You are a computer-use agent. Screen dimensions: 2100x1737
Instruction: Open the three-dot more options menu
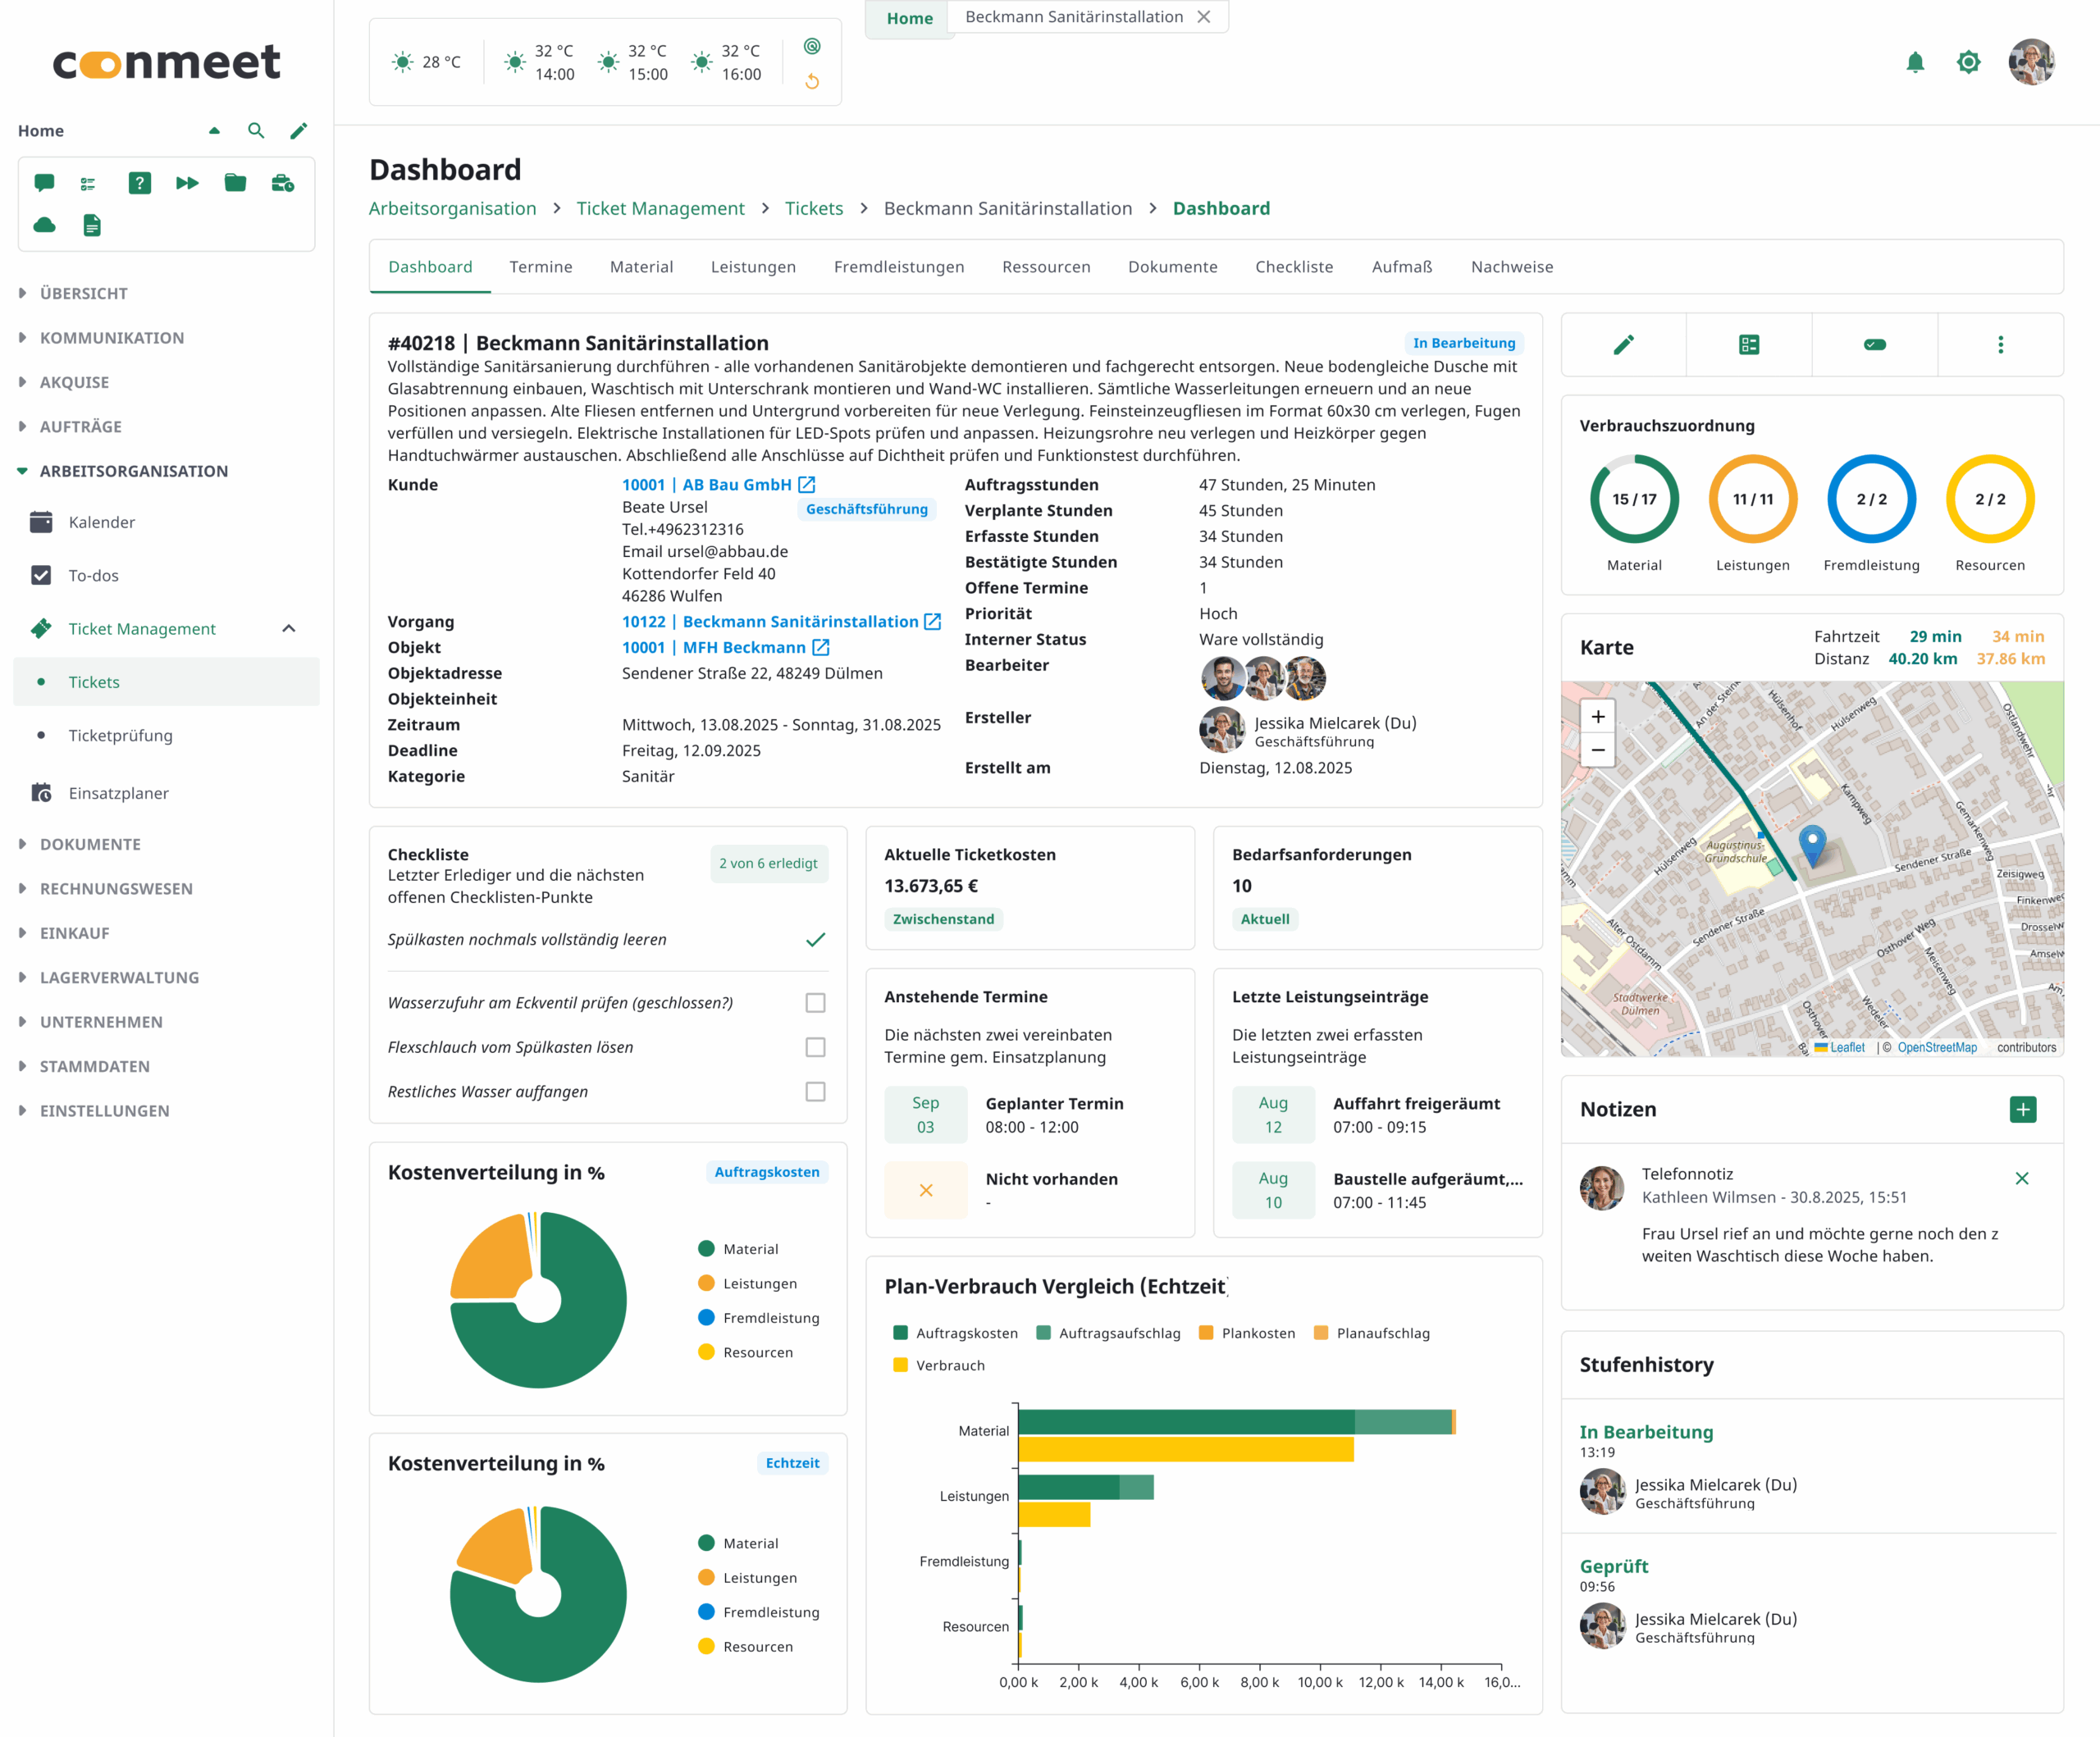coord(2000,345)
